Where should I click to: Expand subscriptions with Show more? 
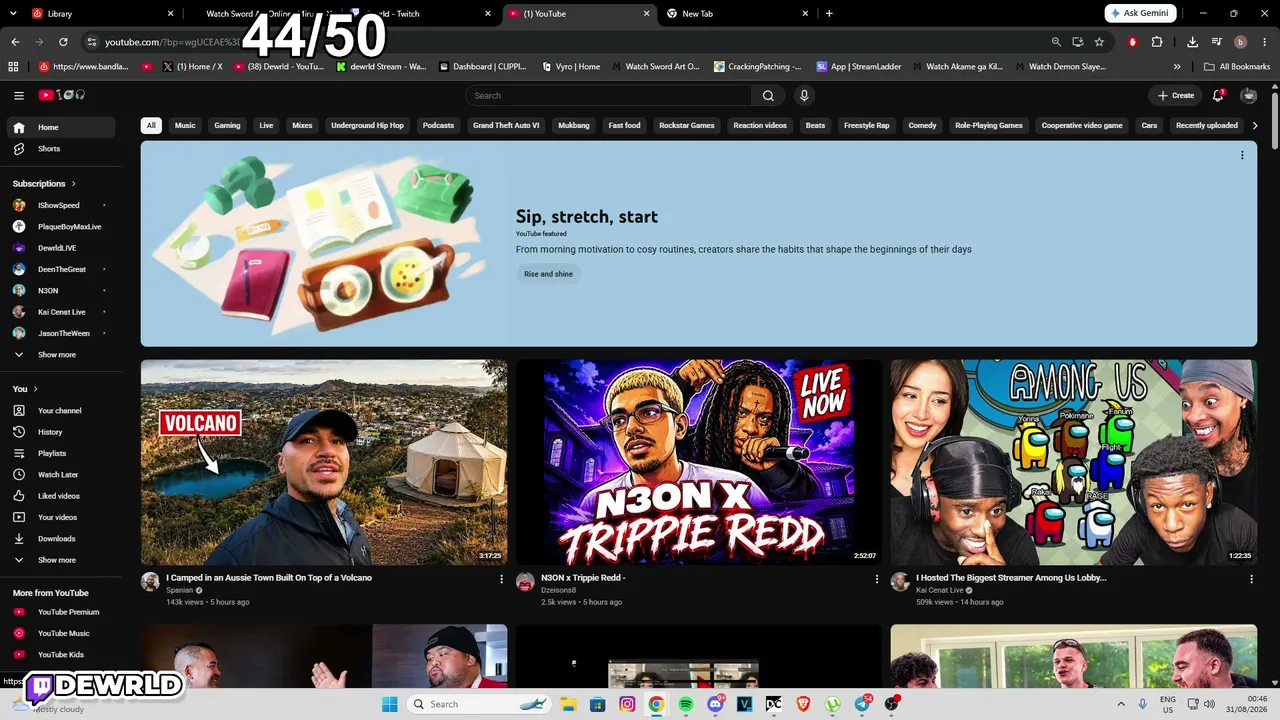coord(58,355)
